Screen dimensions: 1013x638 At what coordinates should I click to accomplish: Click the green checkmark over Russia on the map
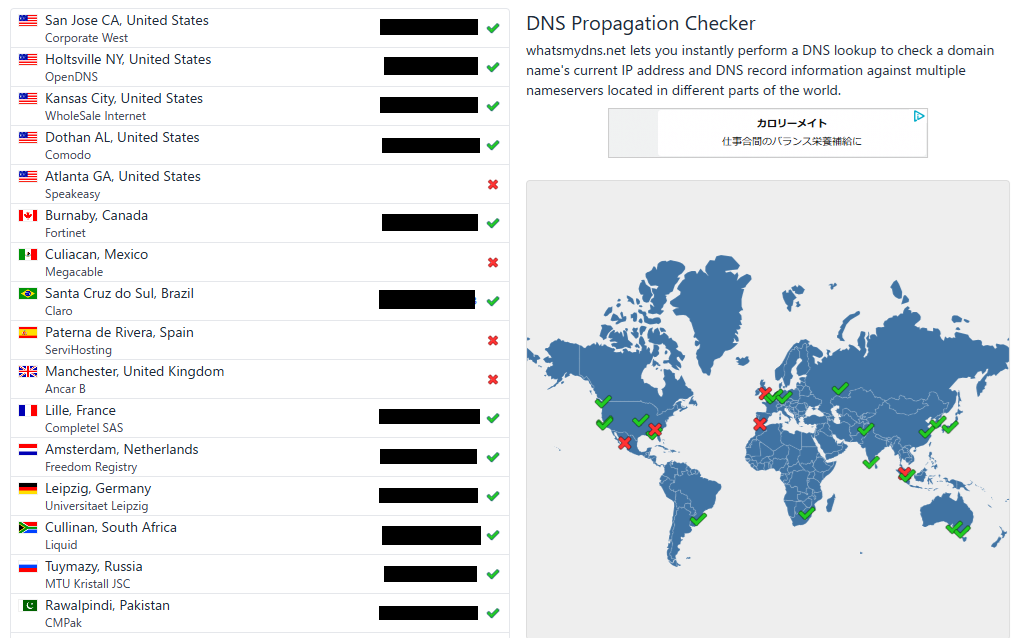840,389
